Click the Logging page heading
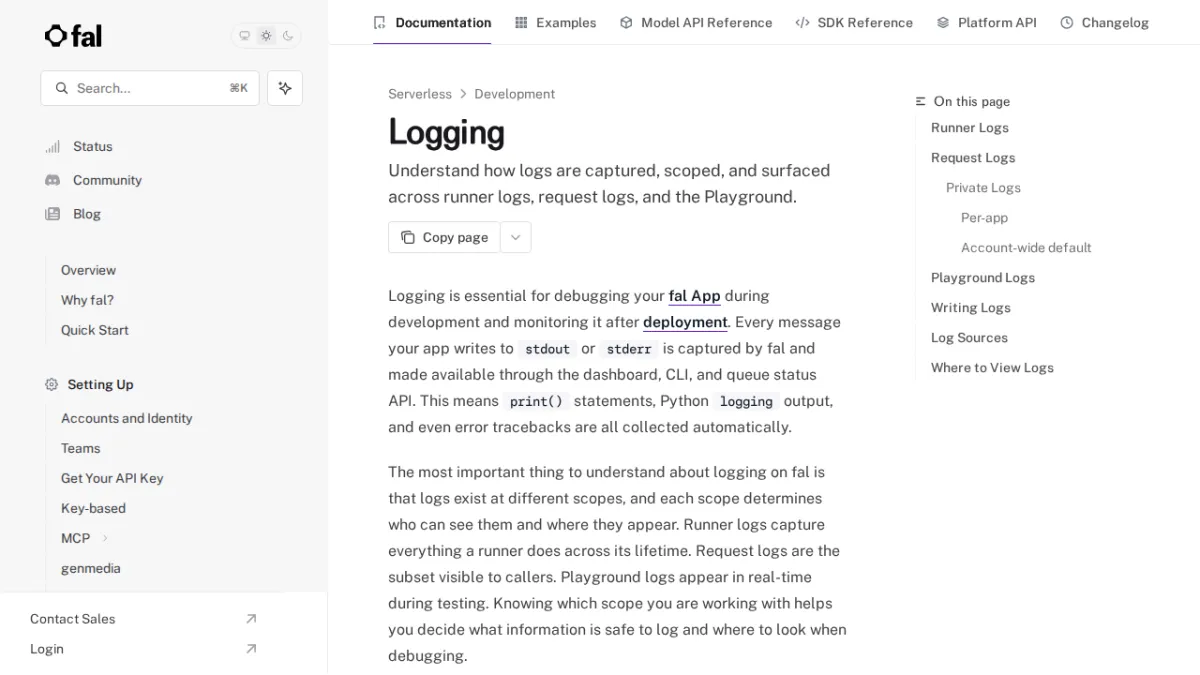Viewport: 1200px width, 675px height. tap(446, 132)
